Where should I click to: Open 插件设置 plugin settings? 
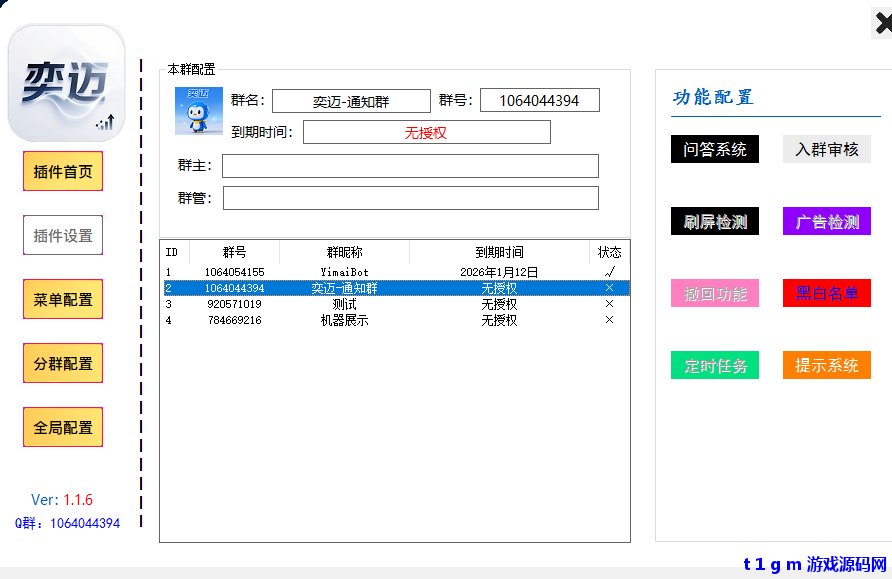coord(62,235)
